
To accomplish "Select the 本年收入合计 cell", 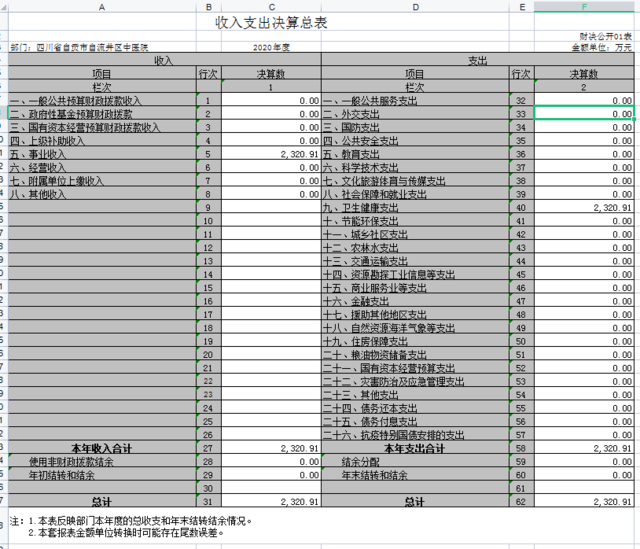I will click(101, 449).
